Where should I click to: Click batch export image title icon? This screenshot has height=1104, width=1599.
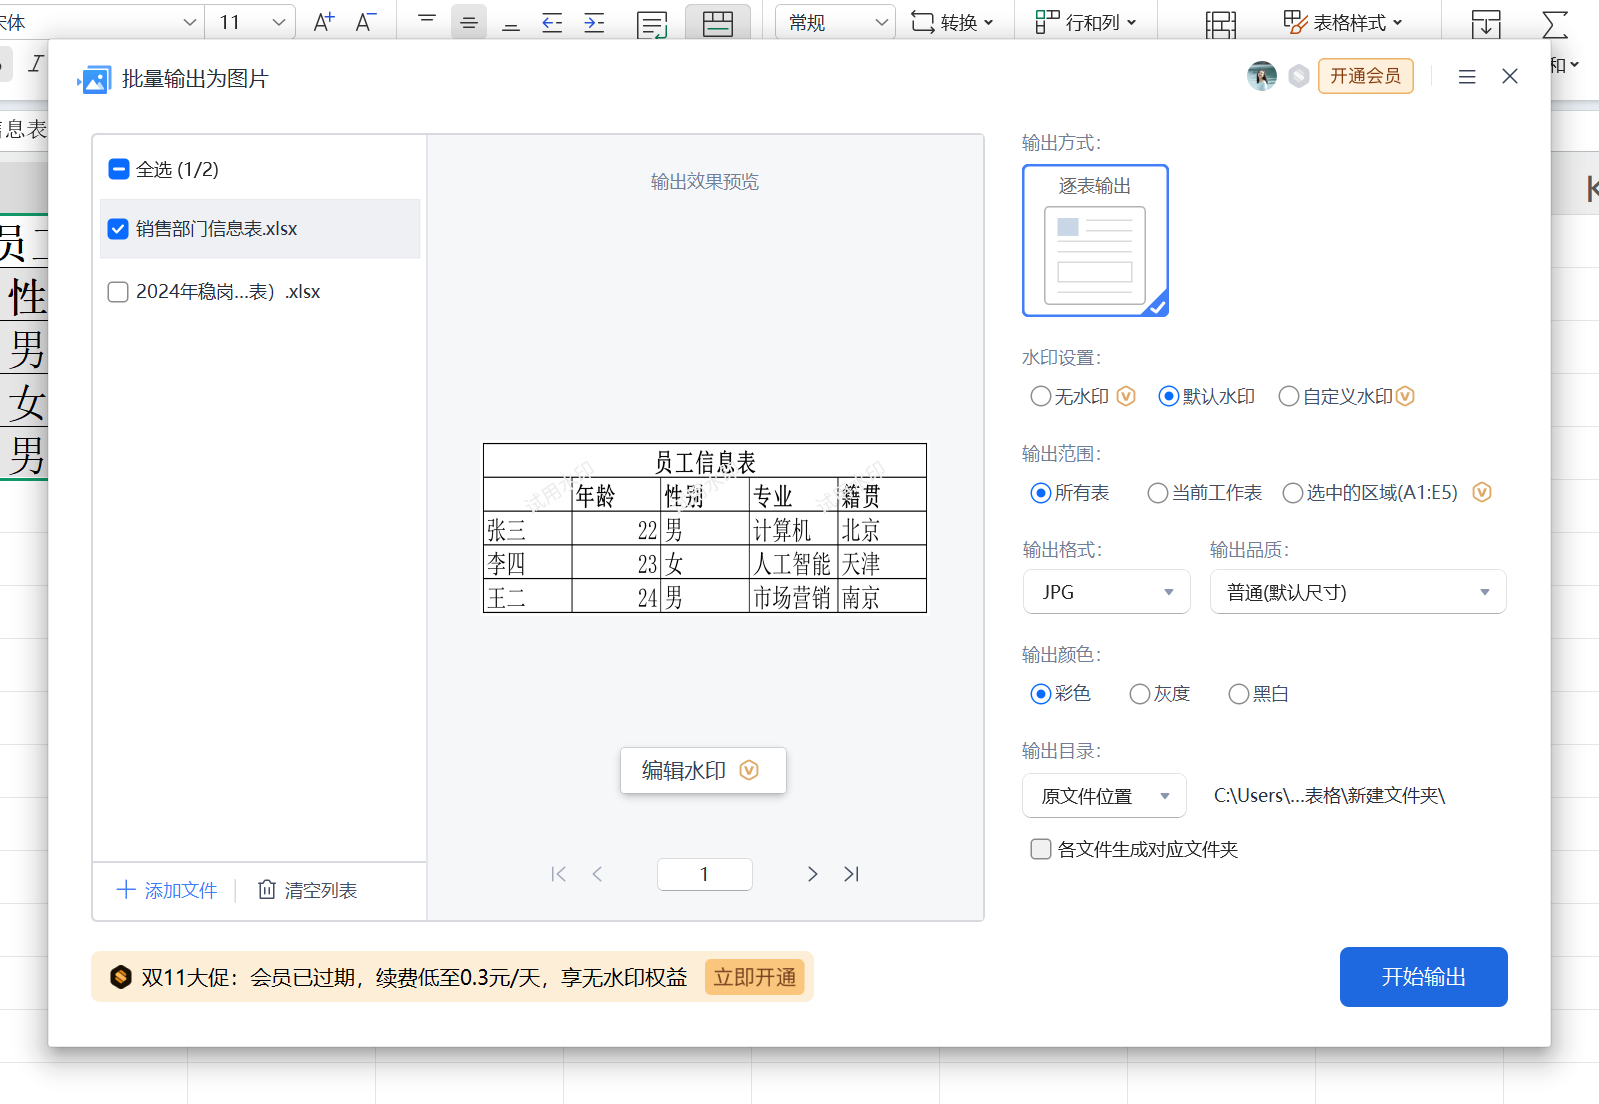pyautogui.click(x=94, y=79)
